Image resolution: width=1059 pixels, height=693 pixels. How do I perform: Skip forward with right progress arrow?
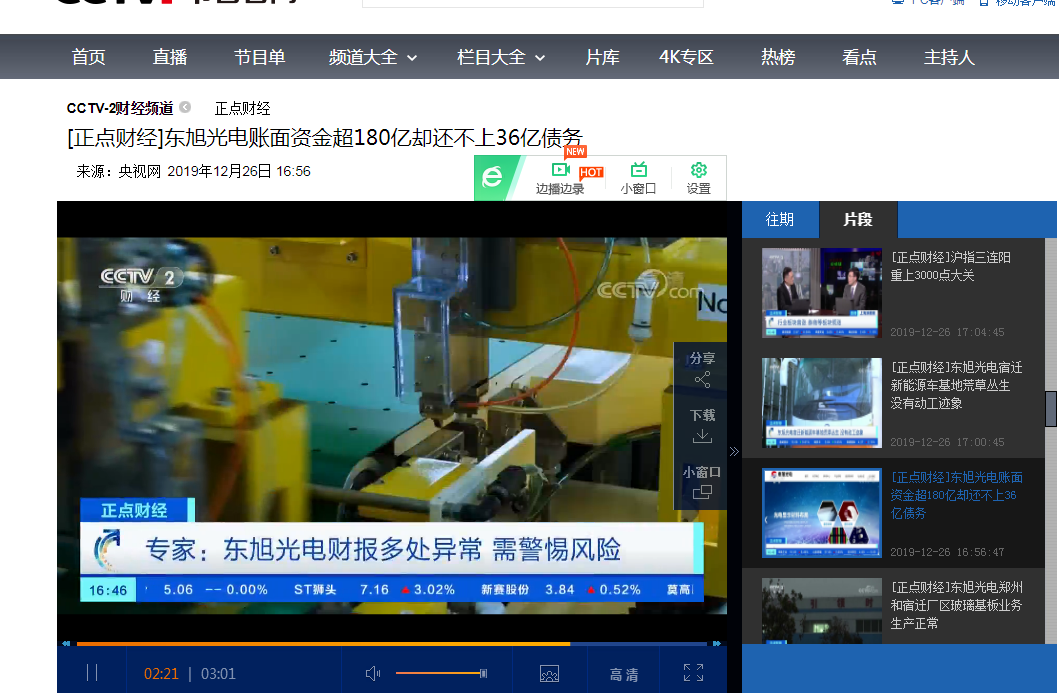point(717,644)
